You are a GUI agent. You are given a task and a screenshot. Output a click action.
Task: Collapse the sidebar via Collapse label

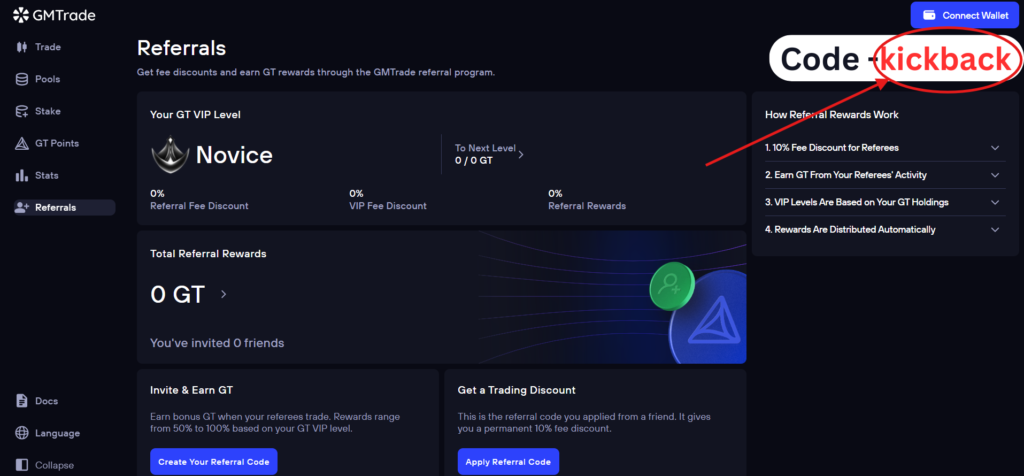tap(54, 465)
